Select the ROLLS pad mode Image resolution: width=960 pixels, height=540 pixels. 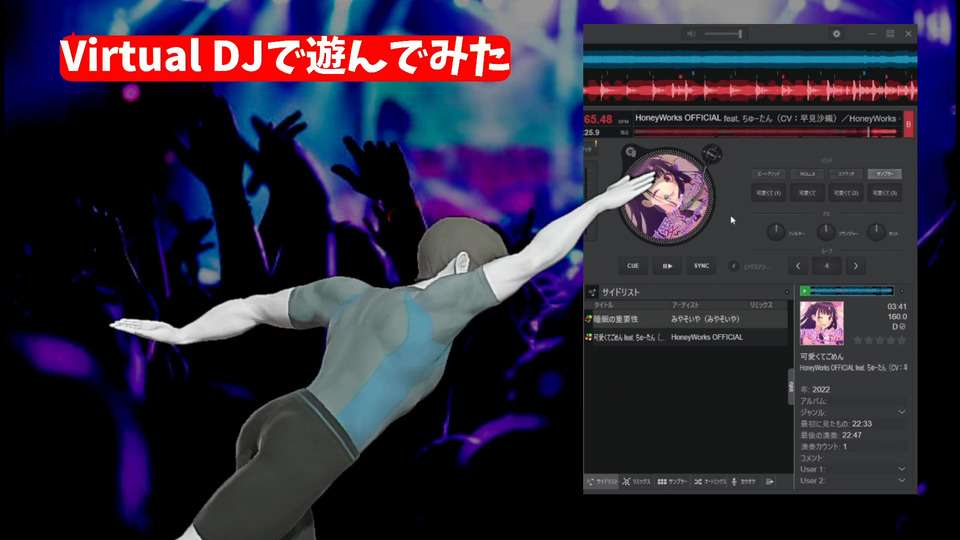[x=807, y=174]
